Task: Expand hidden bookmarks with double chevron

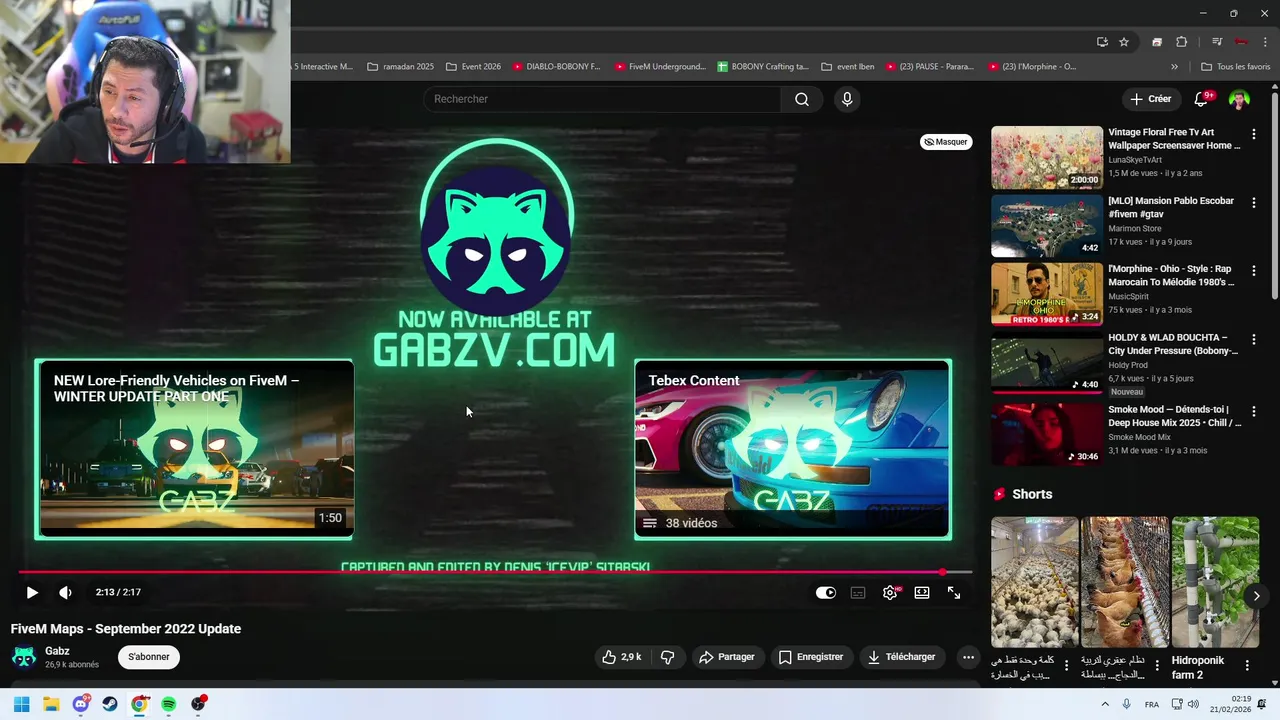Action: (x=1174, y=67)
